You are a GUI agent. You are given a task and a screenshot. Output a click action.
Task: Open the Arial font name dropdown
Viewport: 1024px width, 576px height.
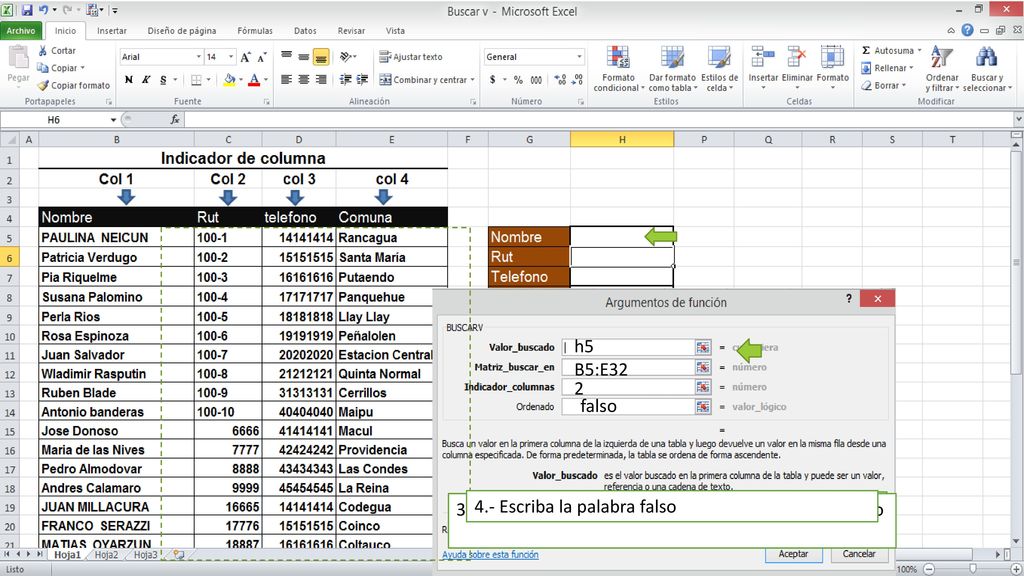pos(199,57)
